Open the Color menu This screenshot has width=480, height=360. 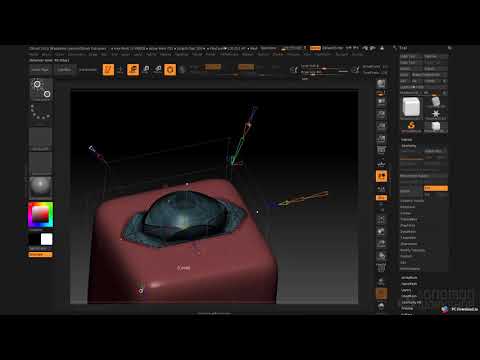(60, 54)
